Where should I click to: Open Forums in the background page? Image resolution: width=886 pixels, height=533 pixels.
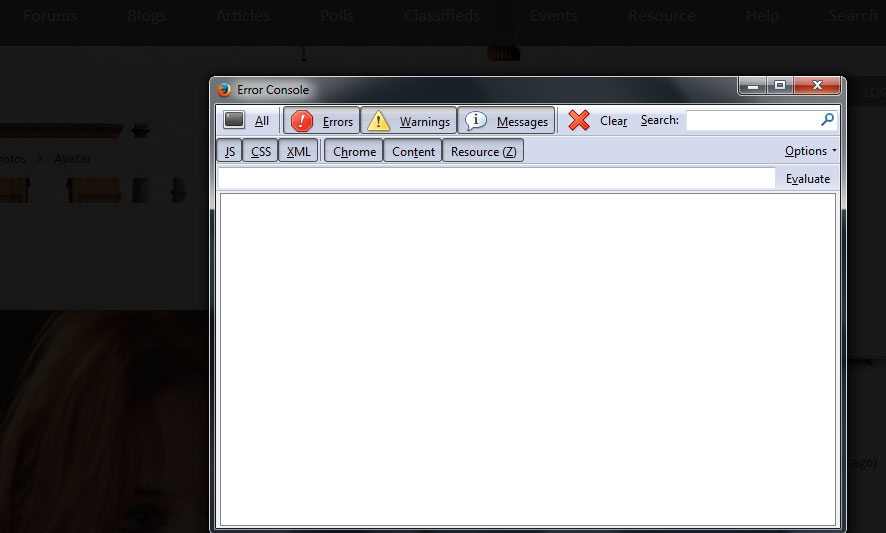coord(50,15)
